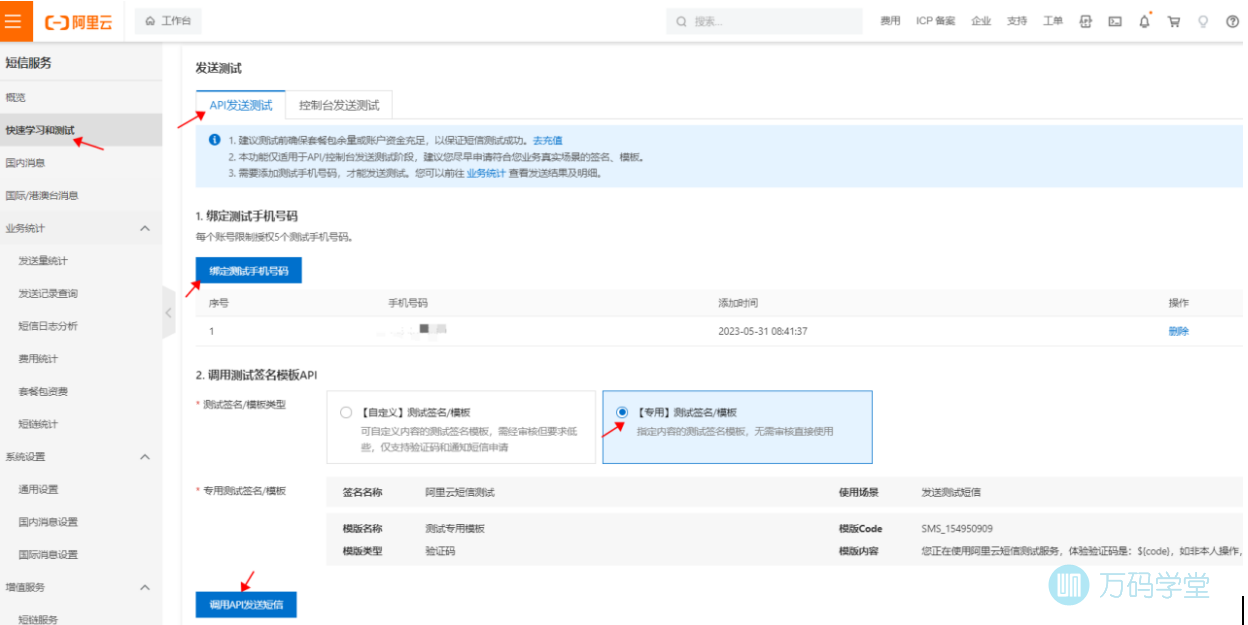
Task: Collapse the 增值服务 section
Action: [144, 587]
